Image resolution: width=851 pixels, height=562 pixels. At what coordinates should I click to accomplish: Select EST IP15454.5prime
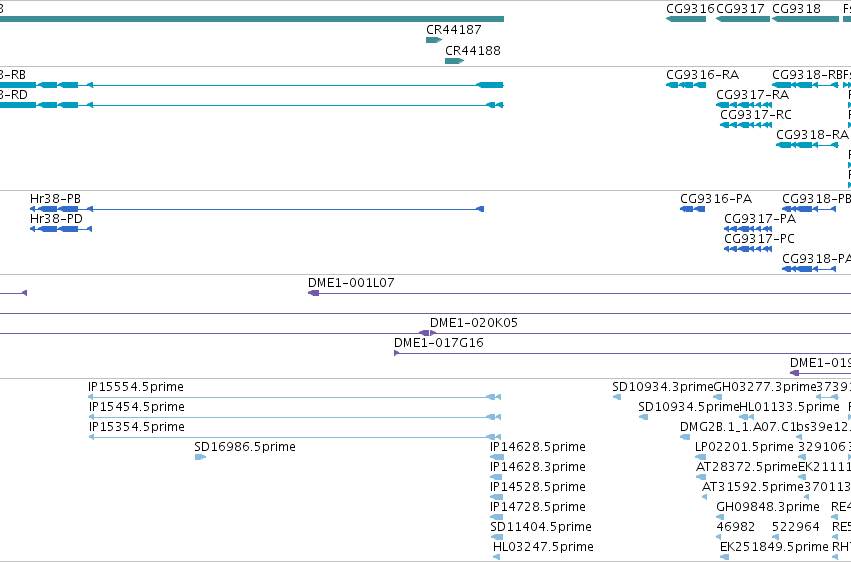[294, 417]
